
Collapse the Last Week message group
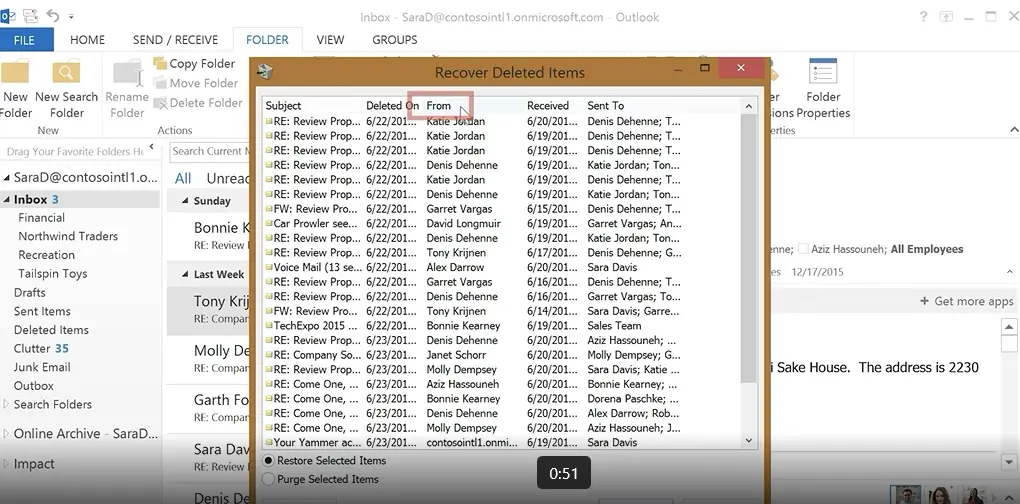(x=185, y=274)
